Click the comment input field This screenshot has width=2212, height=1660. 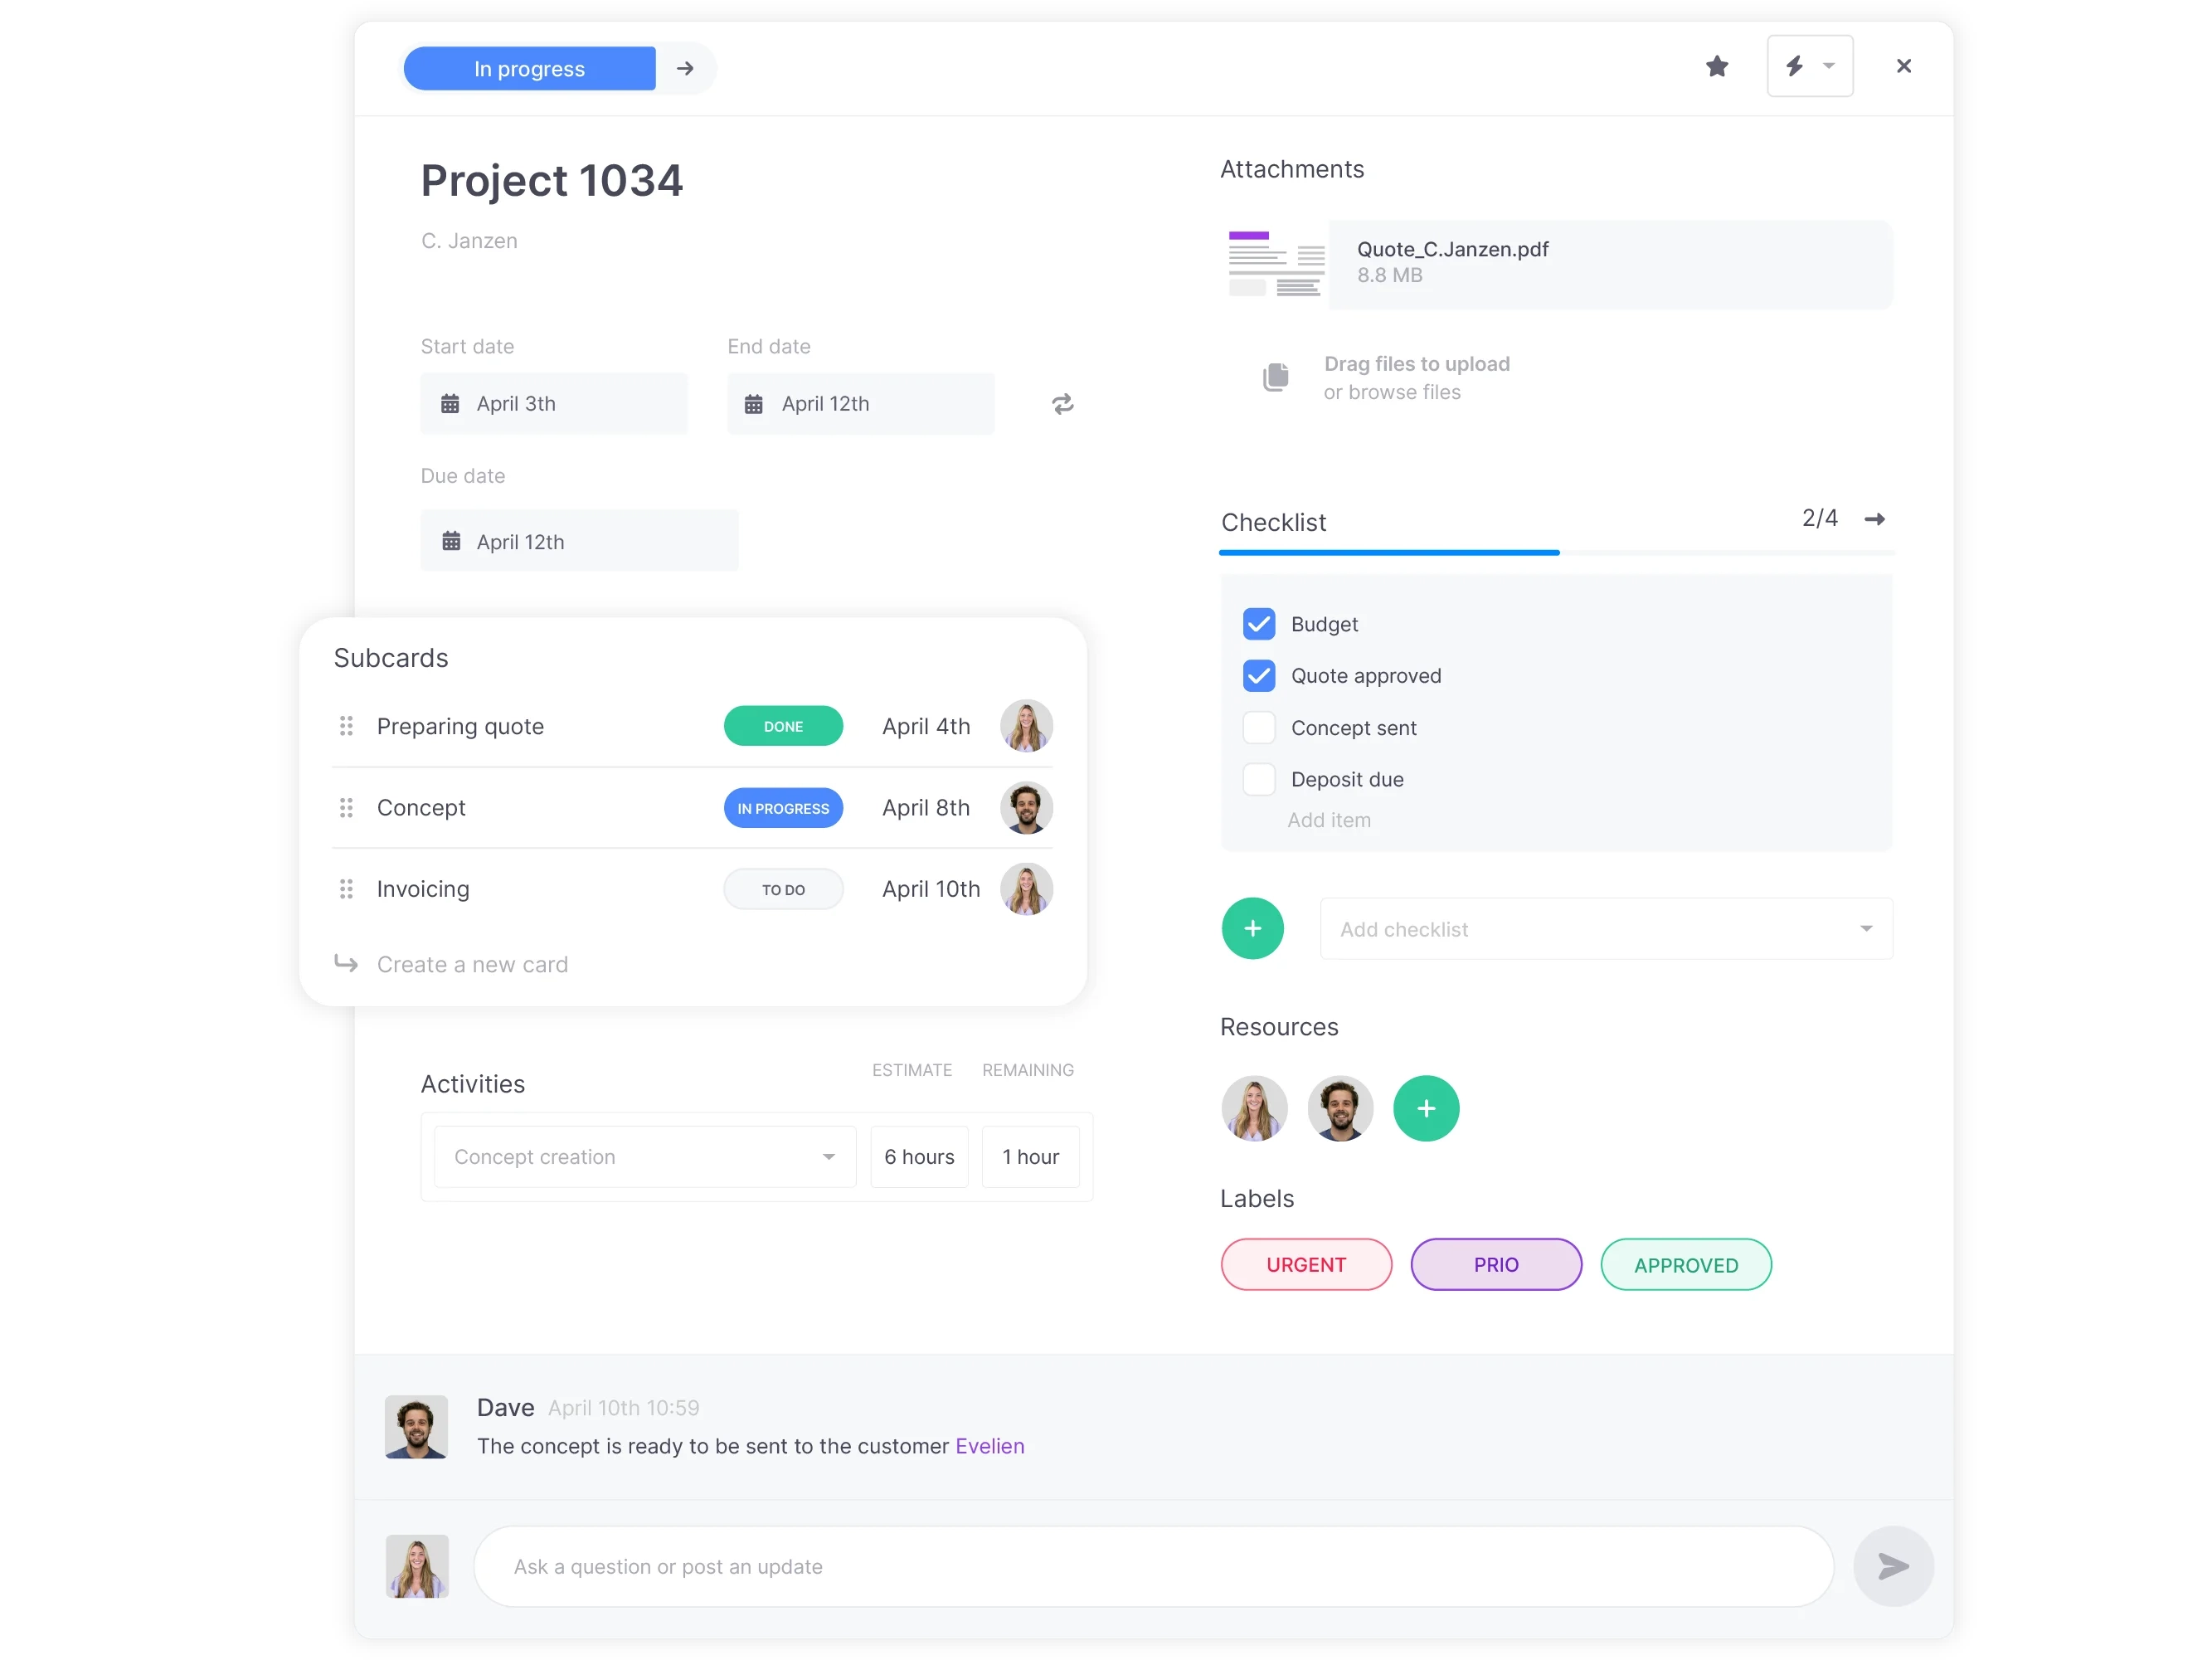tap(1150, 1565)
